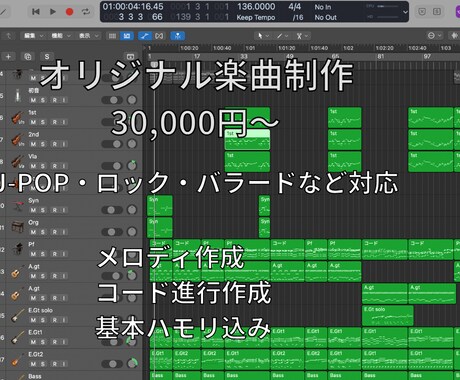This screenshot has width=460, height=380.
Task: Click the S-box icon right of the LCD
Action: click(x=437, y=12)
